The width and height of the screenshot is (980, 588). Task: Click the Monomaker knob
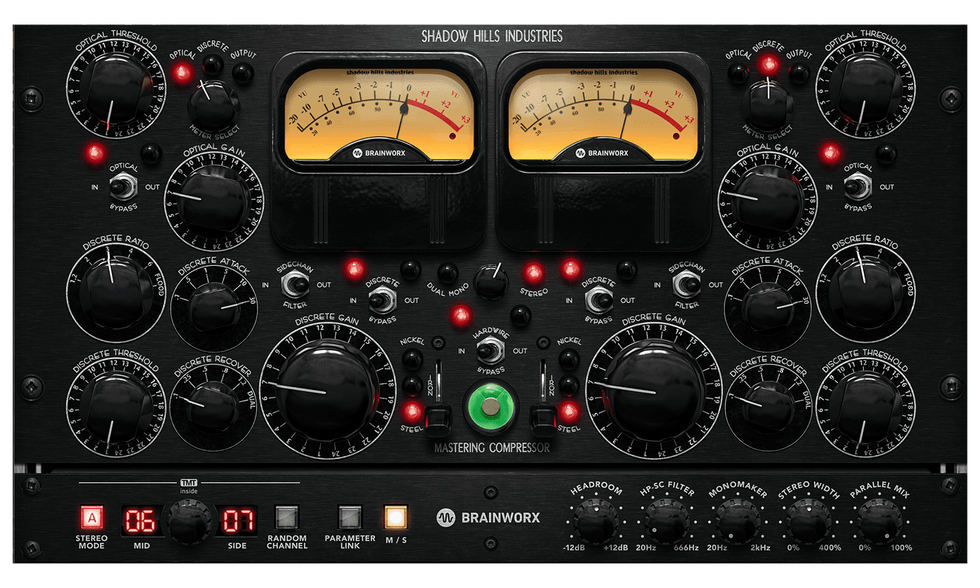click(x=738, y=522)
